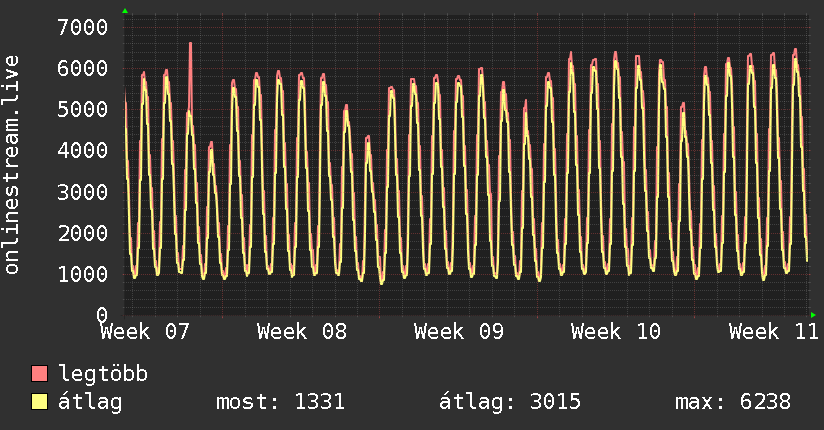Click the green arrow atop the y-axis
The width and height of the screenshot is (824, 430).
125,11
